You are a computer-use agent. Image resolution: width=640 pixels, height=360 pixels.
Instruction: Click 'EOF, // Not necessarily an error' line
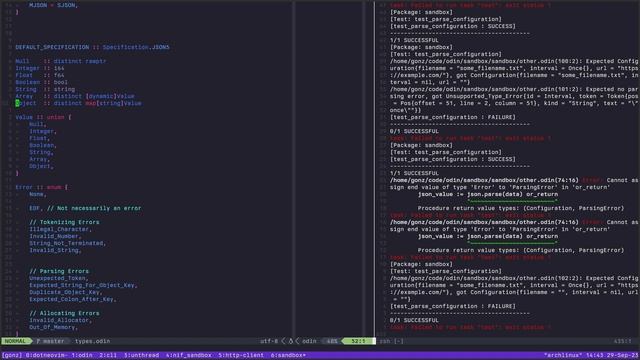[85, 208]
